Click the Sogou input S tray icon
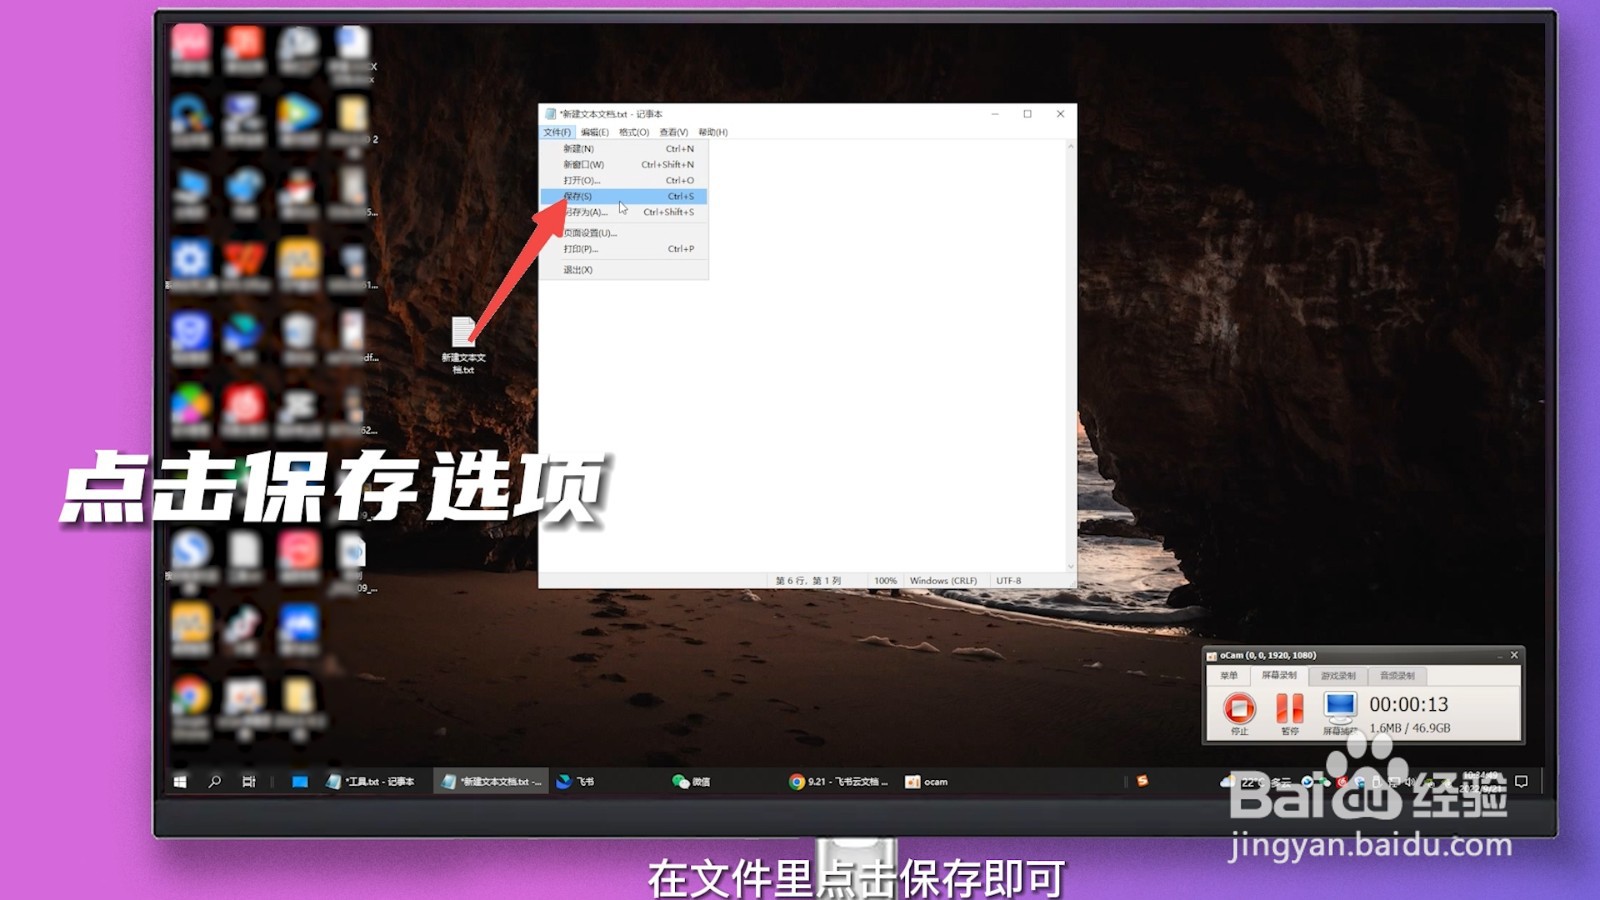 pyautogui.click(x=1142, y=781)
